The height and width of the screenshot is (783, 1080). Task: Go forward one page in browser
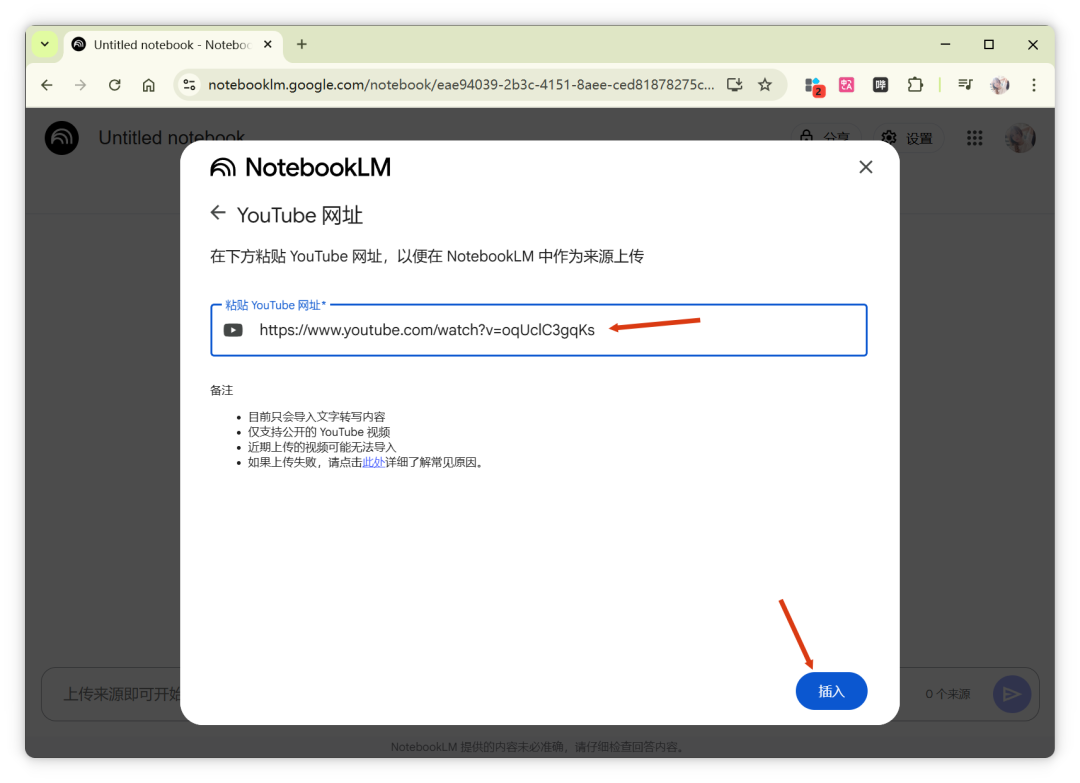point(81,85)
